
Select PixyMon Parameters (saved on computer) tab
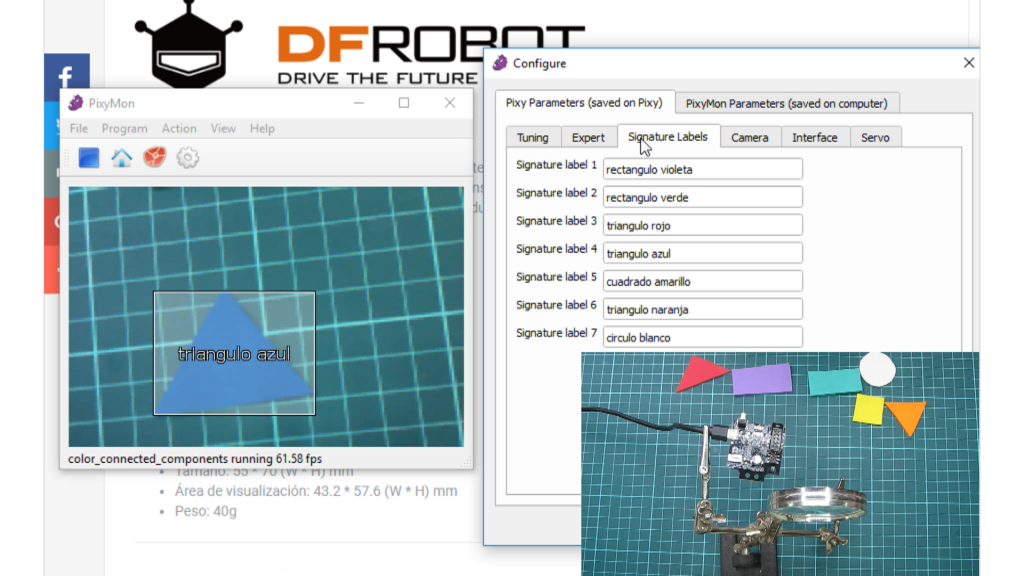(786, 103)
